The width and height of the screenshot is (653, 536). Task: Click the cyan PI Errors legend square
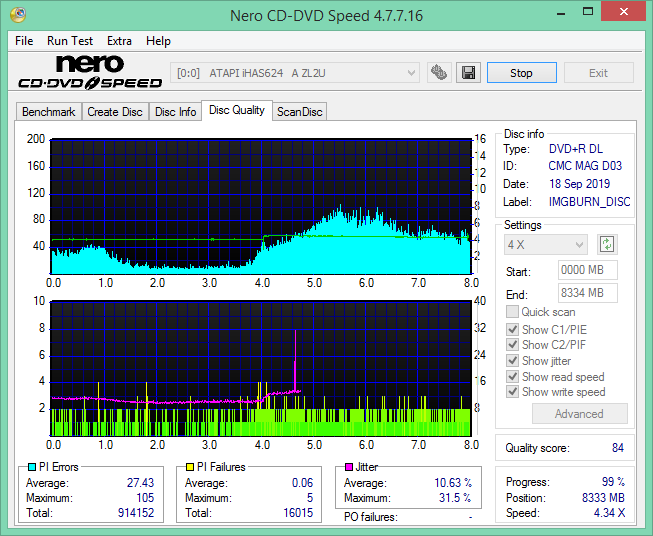(32, 467)
